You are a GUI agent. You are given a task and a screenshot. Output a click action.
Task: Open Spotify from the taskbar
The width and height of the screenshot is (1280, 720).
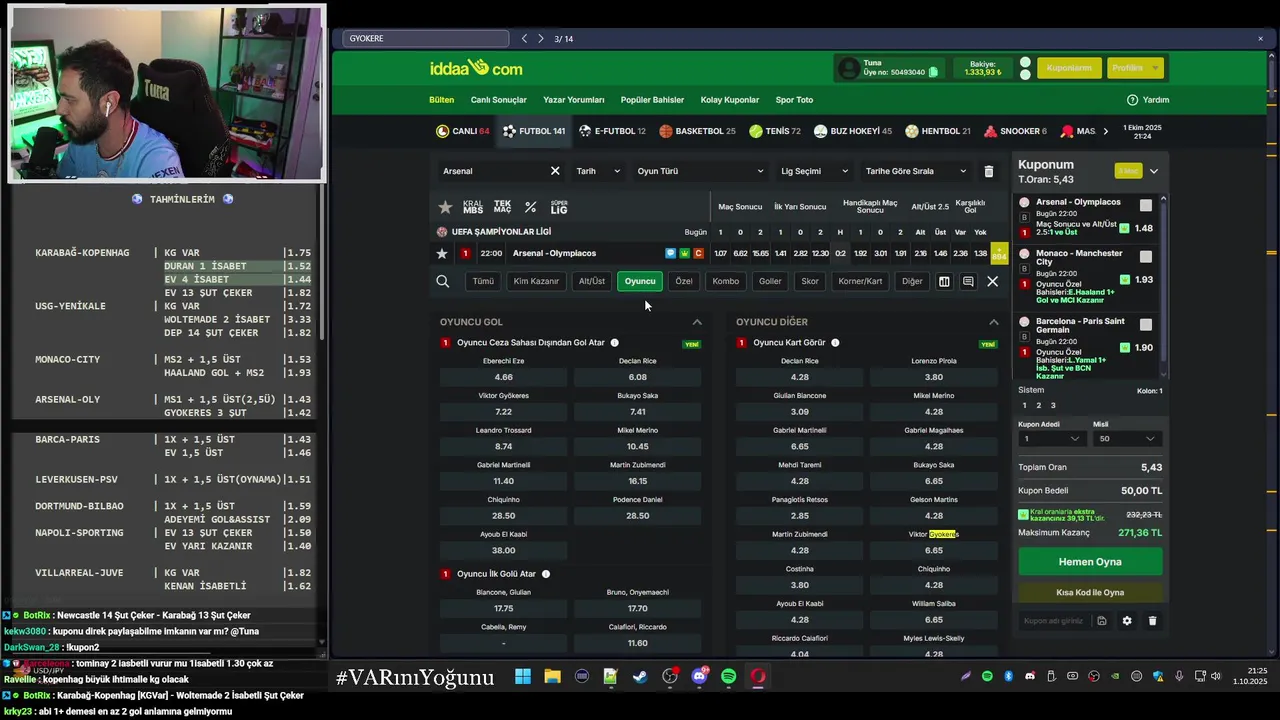coord(728,677)
